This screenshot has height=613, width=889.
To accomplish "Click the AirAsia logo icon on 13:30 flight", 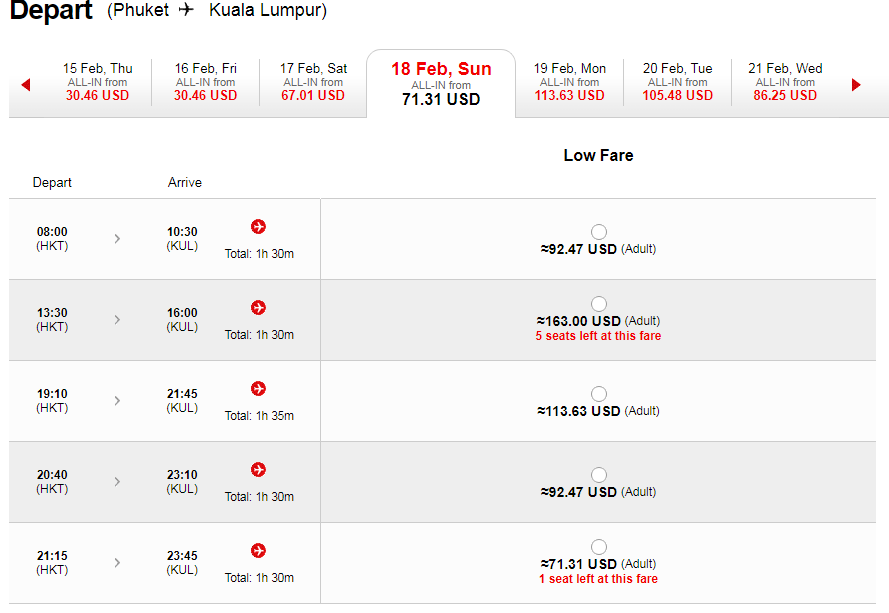I will [259, 308].
